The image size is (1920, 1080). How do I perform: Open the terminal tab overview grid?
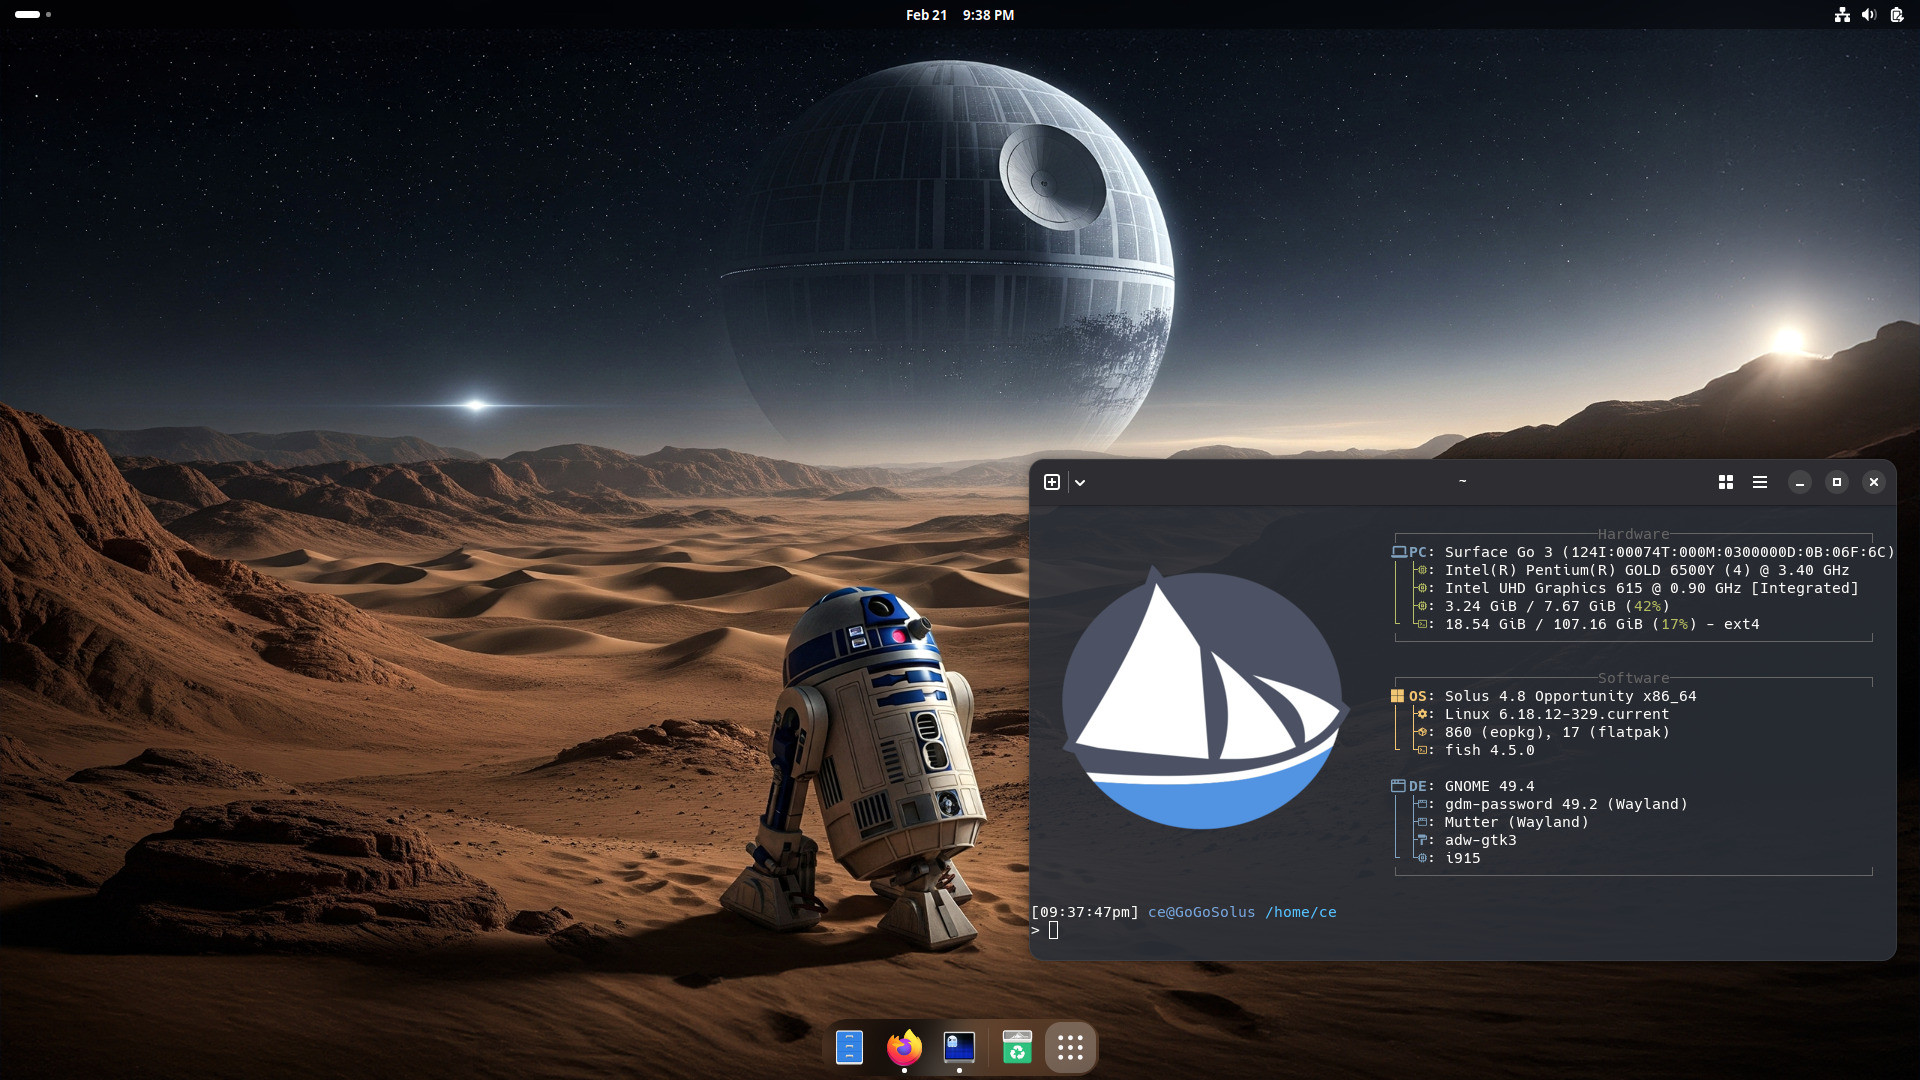[1725, 482]
